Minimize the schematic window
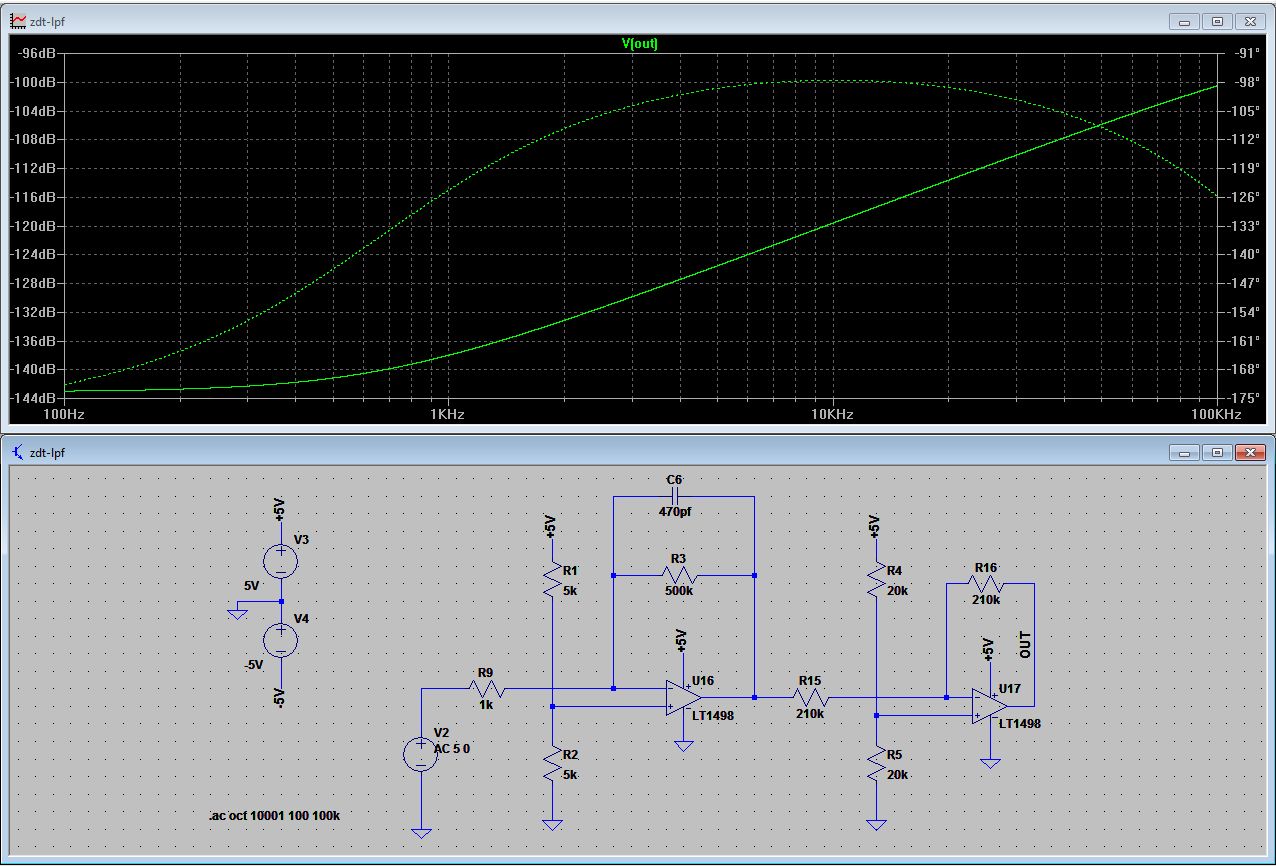 (x=1185, y=452)
